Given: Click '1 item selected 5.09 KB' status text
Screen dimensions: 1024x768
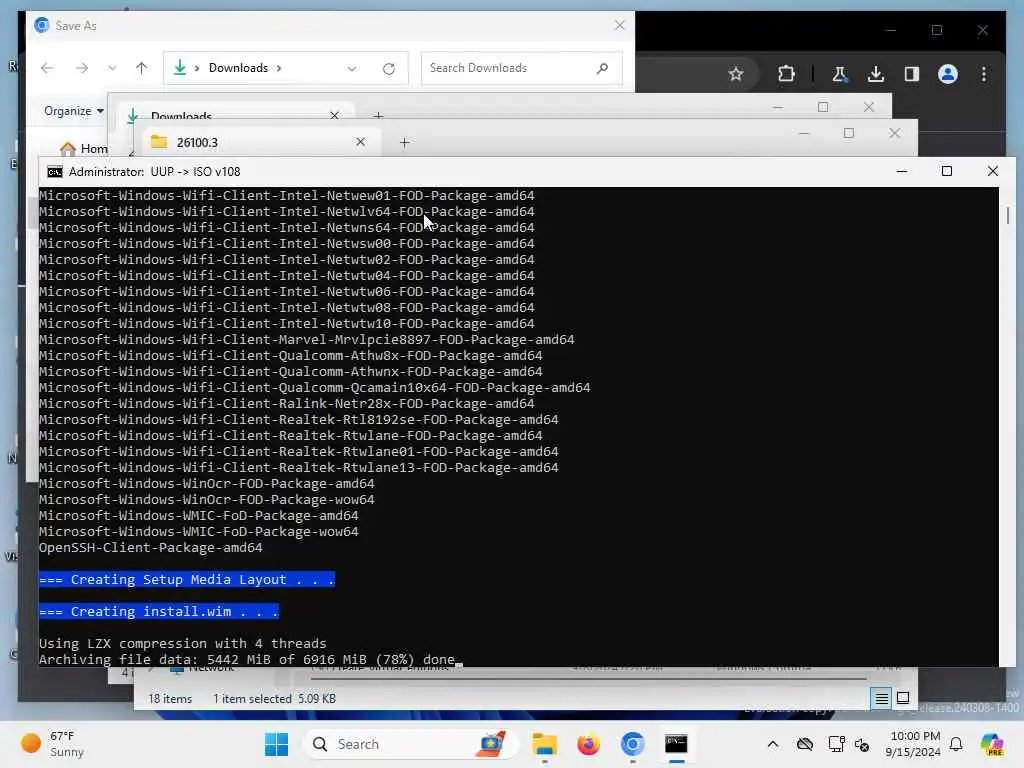Looking at the screenshot, I should (274, 699).
